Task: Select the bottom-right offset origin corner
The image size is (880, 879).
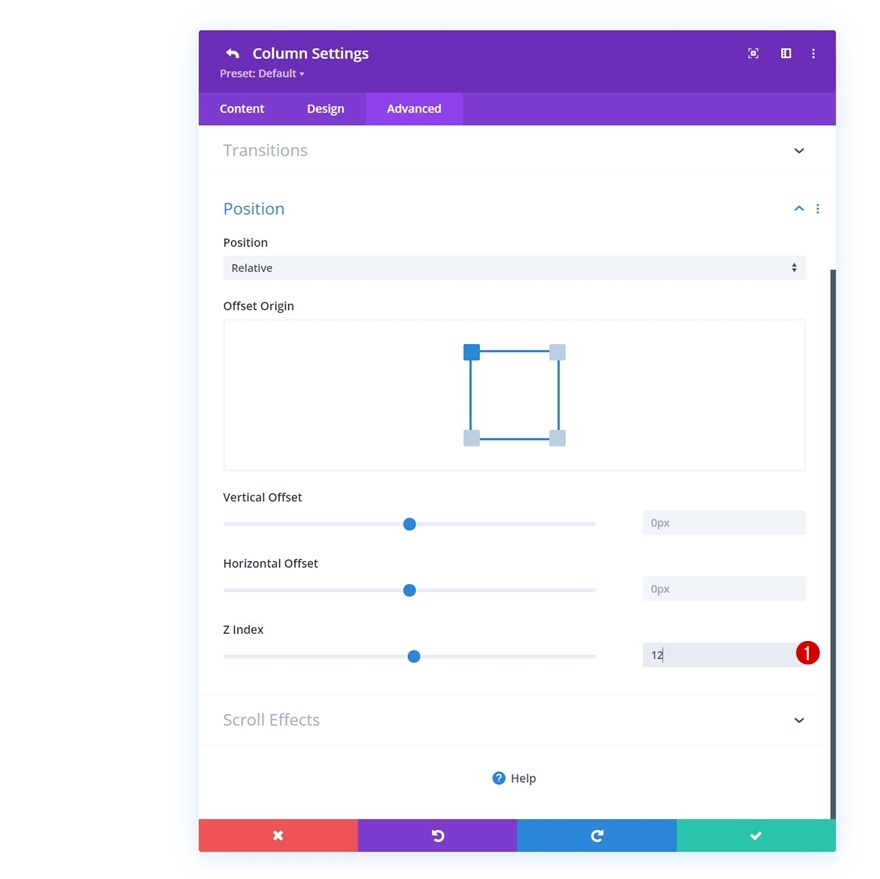Action: [x=557, y=438]
